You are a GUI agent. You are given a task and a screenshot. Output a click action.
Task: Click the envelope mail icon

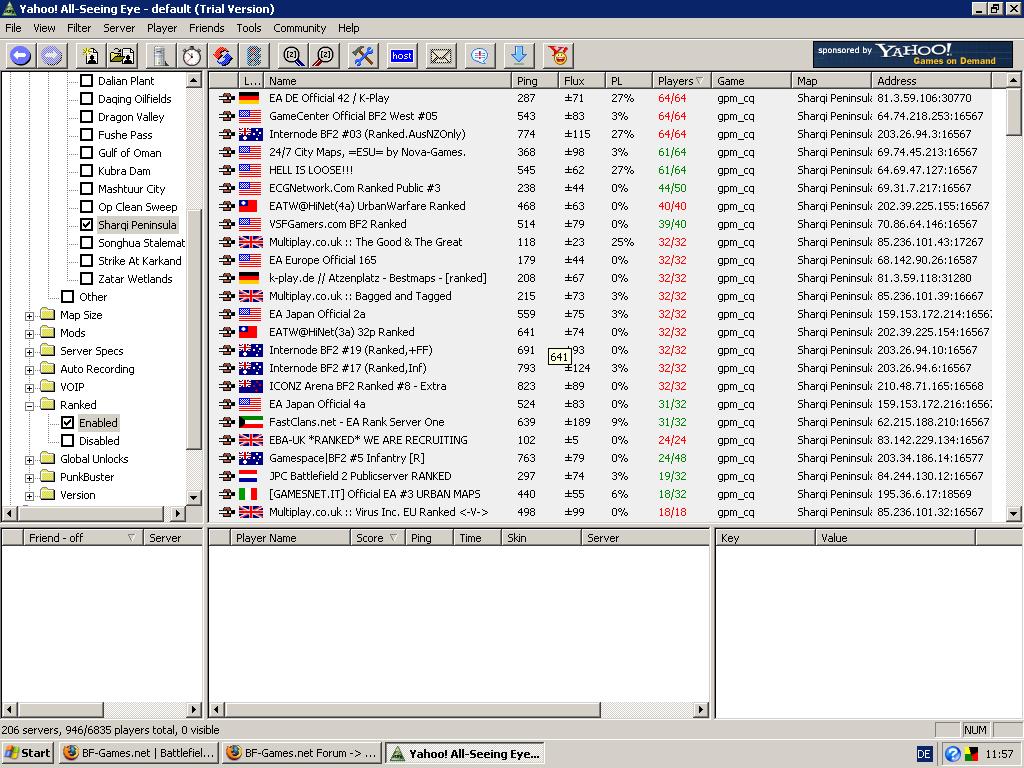pyautogui.click(x=441, y=56)
